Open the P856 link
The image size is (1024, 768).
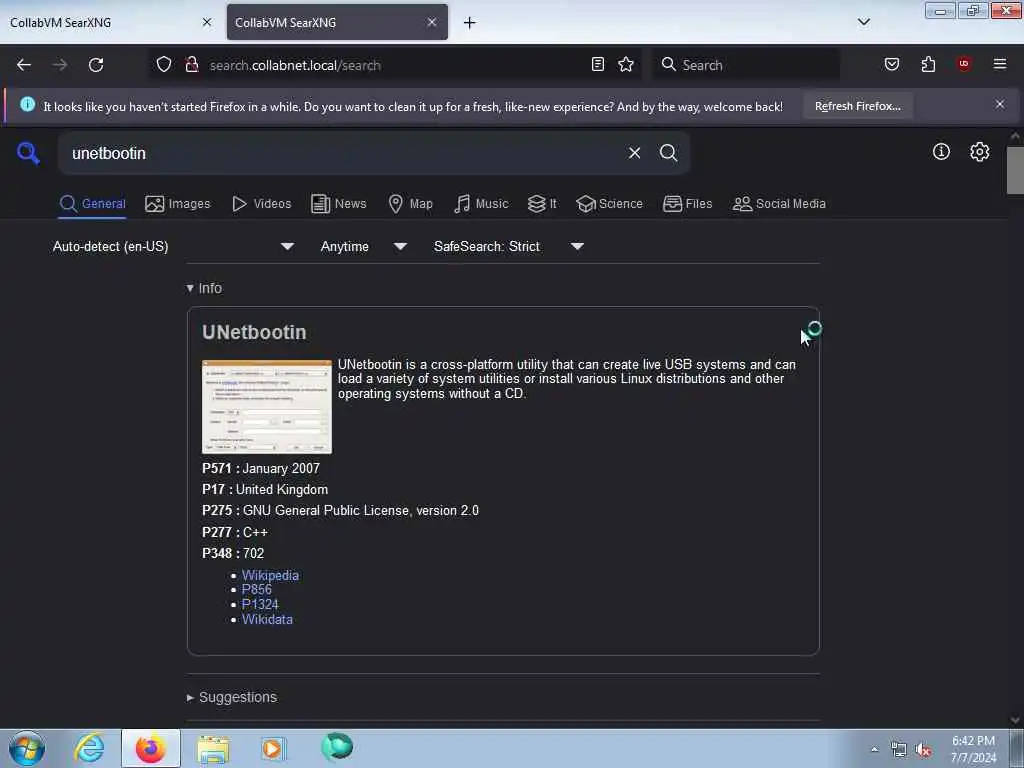pyautogui.click(x=257, y=590)
